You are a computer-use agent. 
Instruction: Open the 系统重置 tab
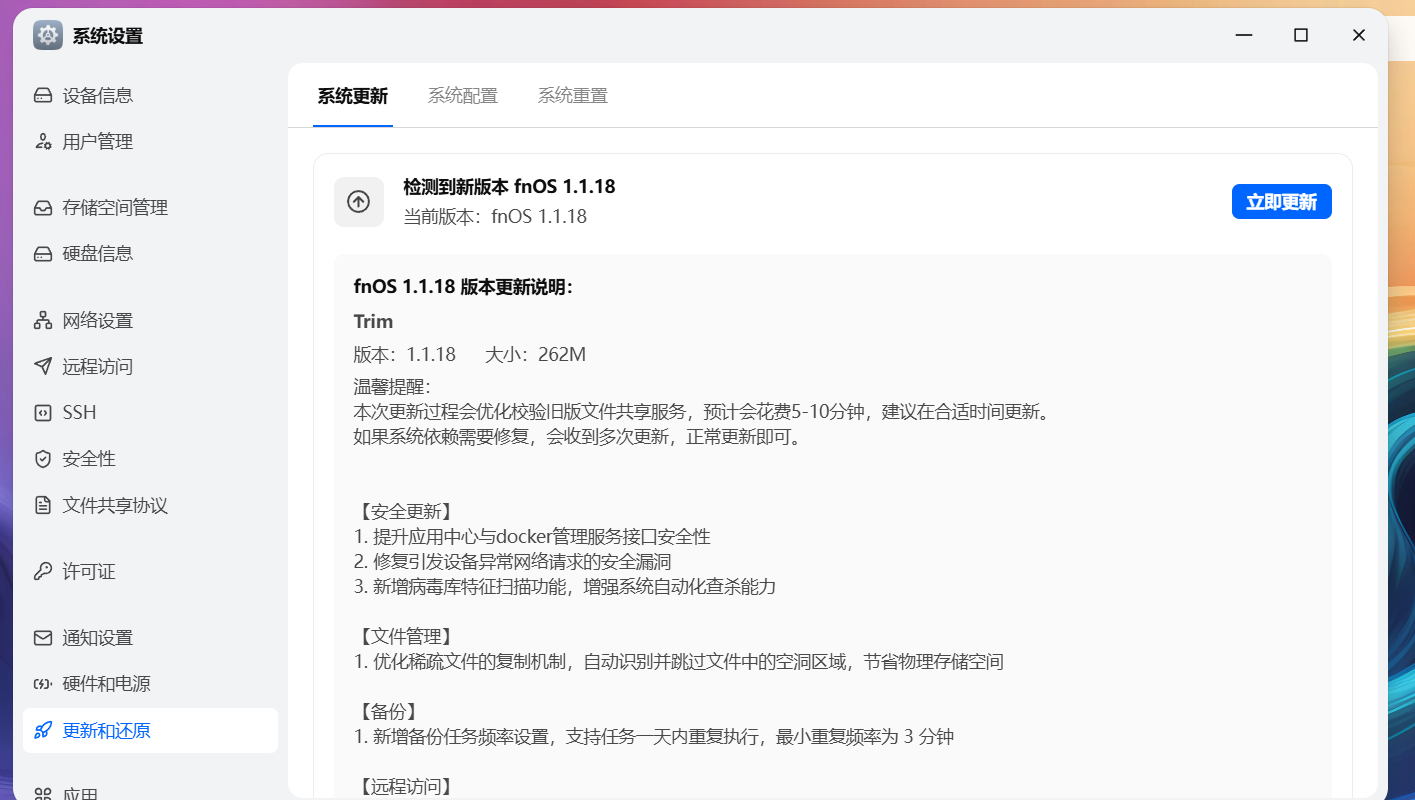pyautogui.click(x=572, y=95)
